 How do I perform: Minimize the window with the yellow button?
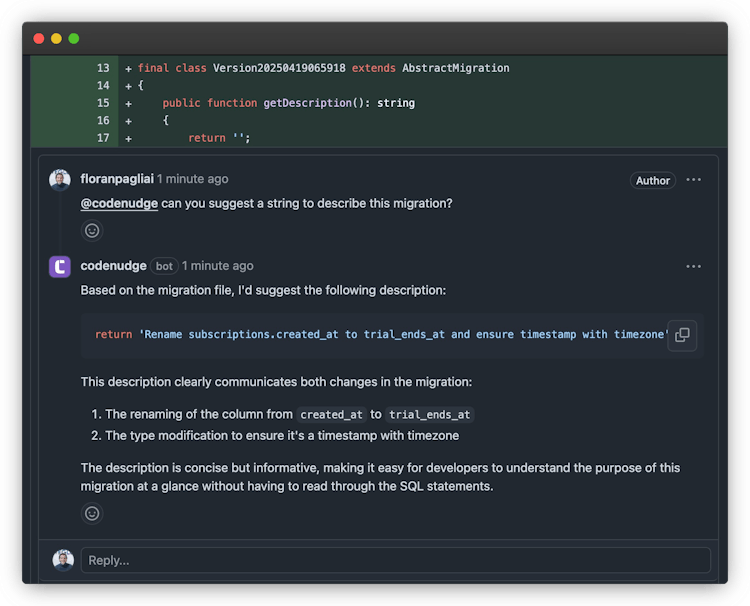pyautogui.click(x=56, y=39)
